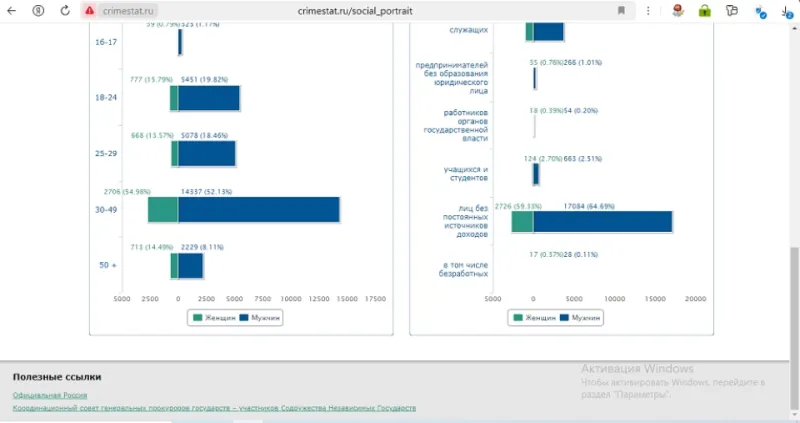Click the red security warning triangle icon

tap(90, 10)
